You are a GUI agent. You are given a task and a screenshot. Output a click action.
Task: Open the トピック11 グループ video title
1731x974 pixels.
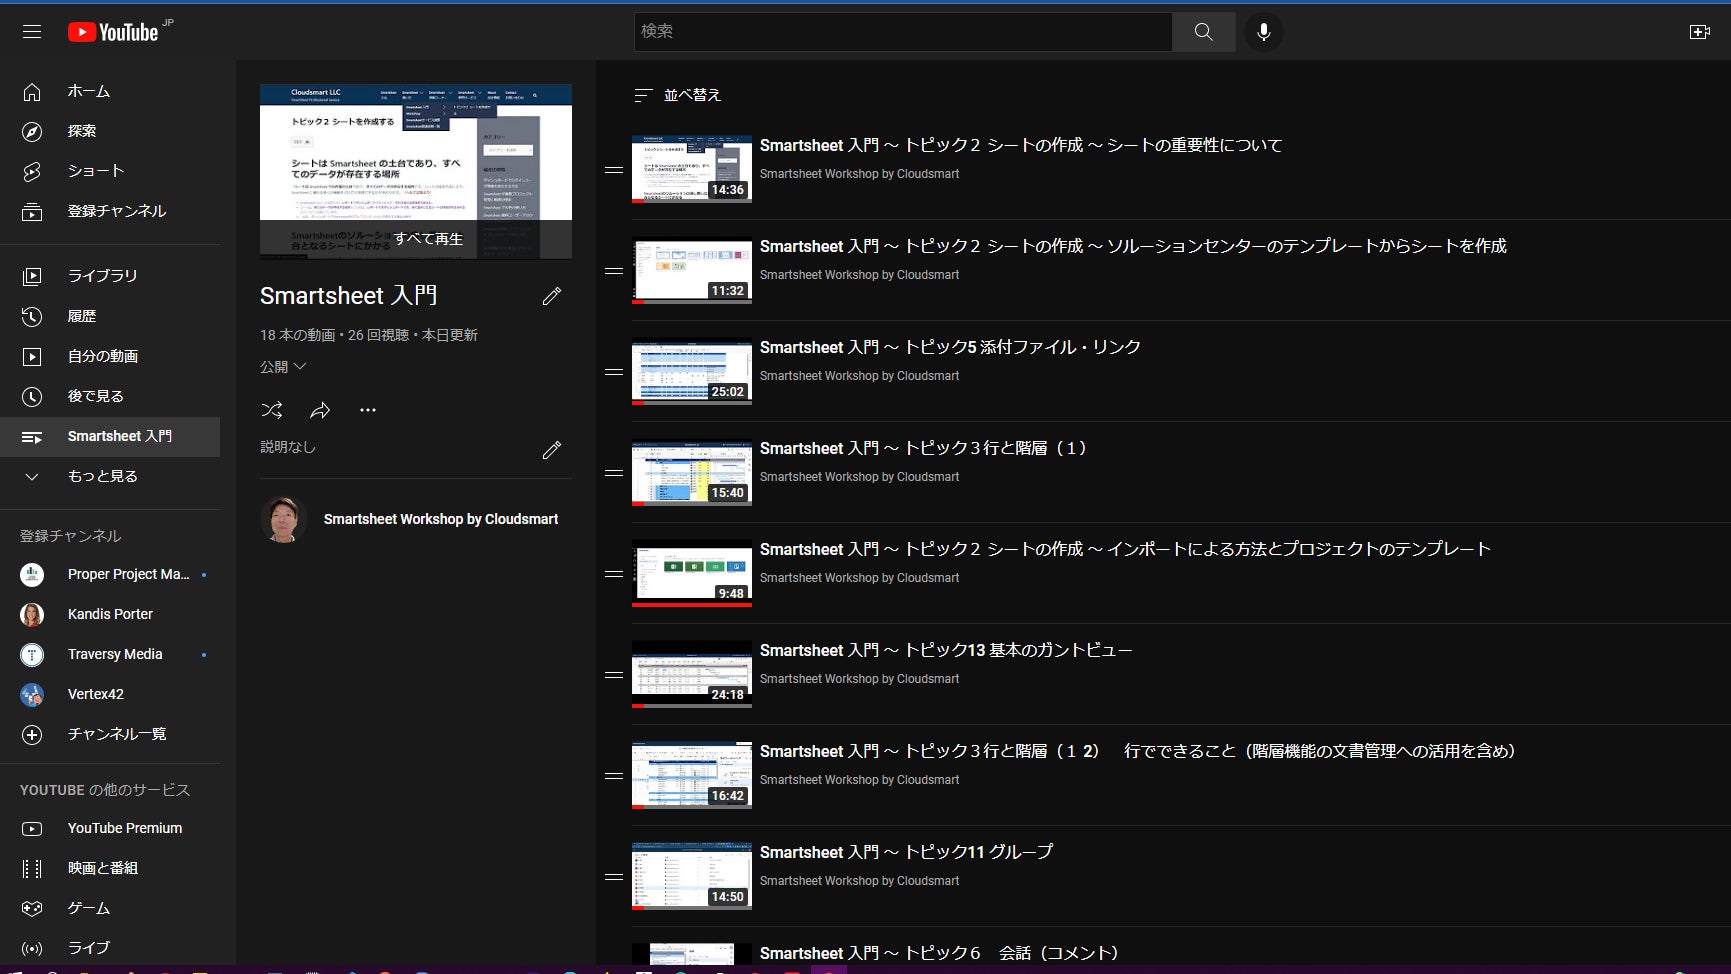click(x=906, y=852)
